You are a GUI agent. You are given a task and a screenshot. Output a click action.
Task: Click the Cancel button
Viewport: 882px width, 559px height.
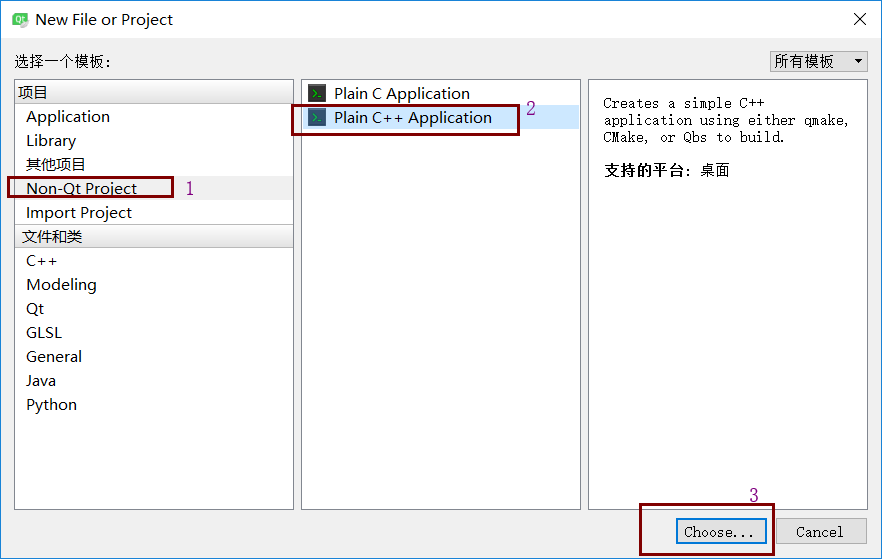(x=820, y=531)
